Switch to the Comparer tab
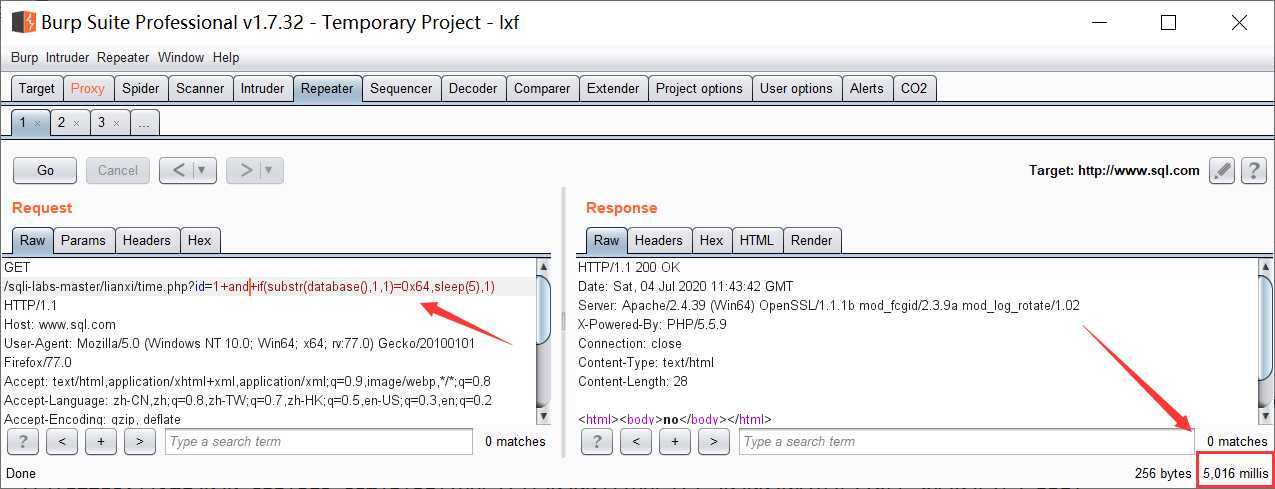Screen dimensions: 1275x489 tap(542, 88)
